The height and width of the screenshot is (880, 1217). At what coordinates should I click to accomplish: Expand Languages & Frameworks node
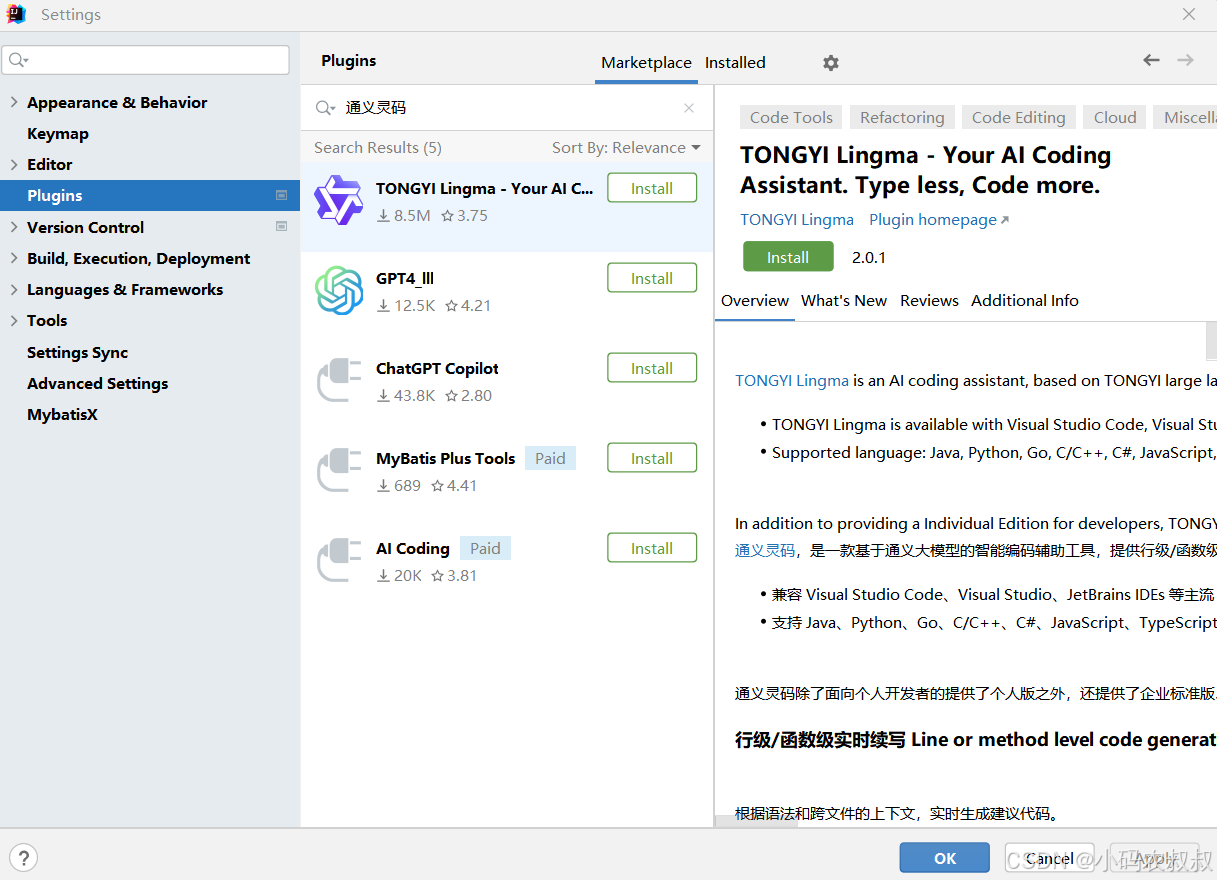point(13,289)
